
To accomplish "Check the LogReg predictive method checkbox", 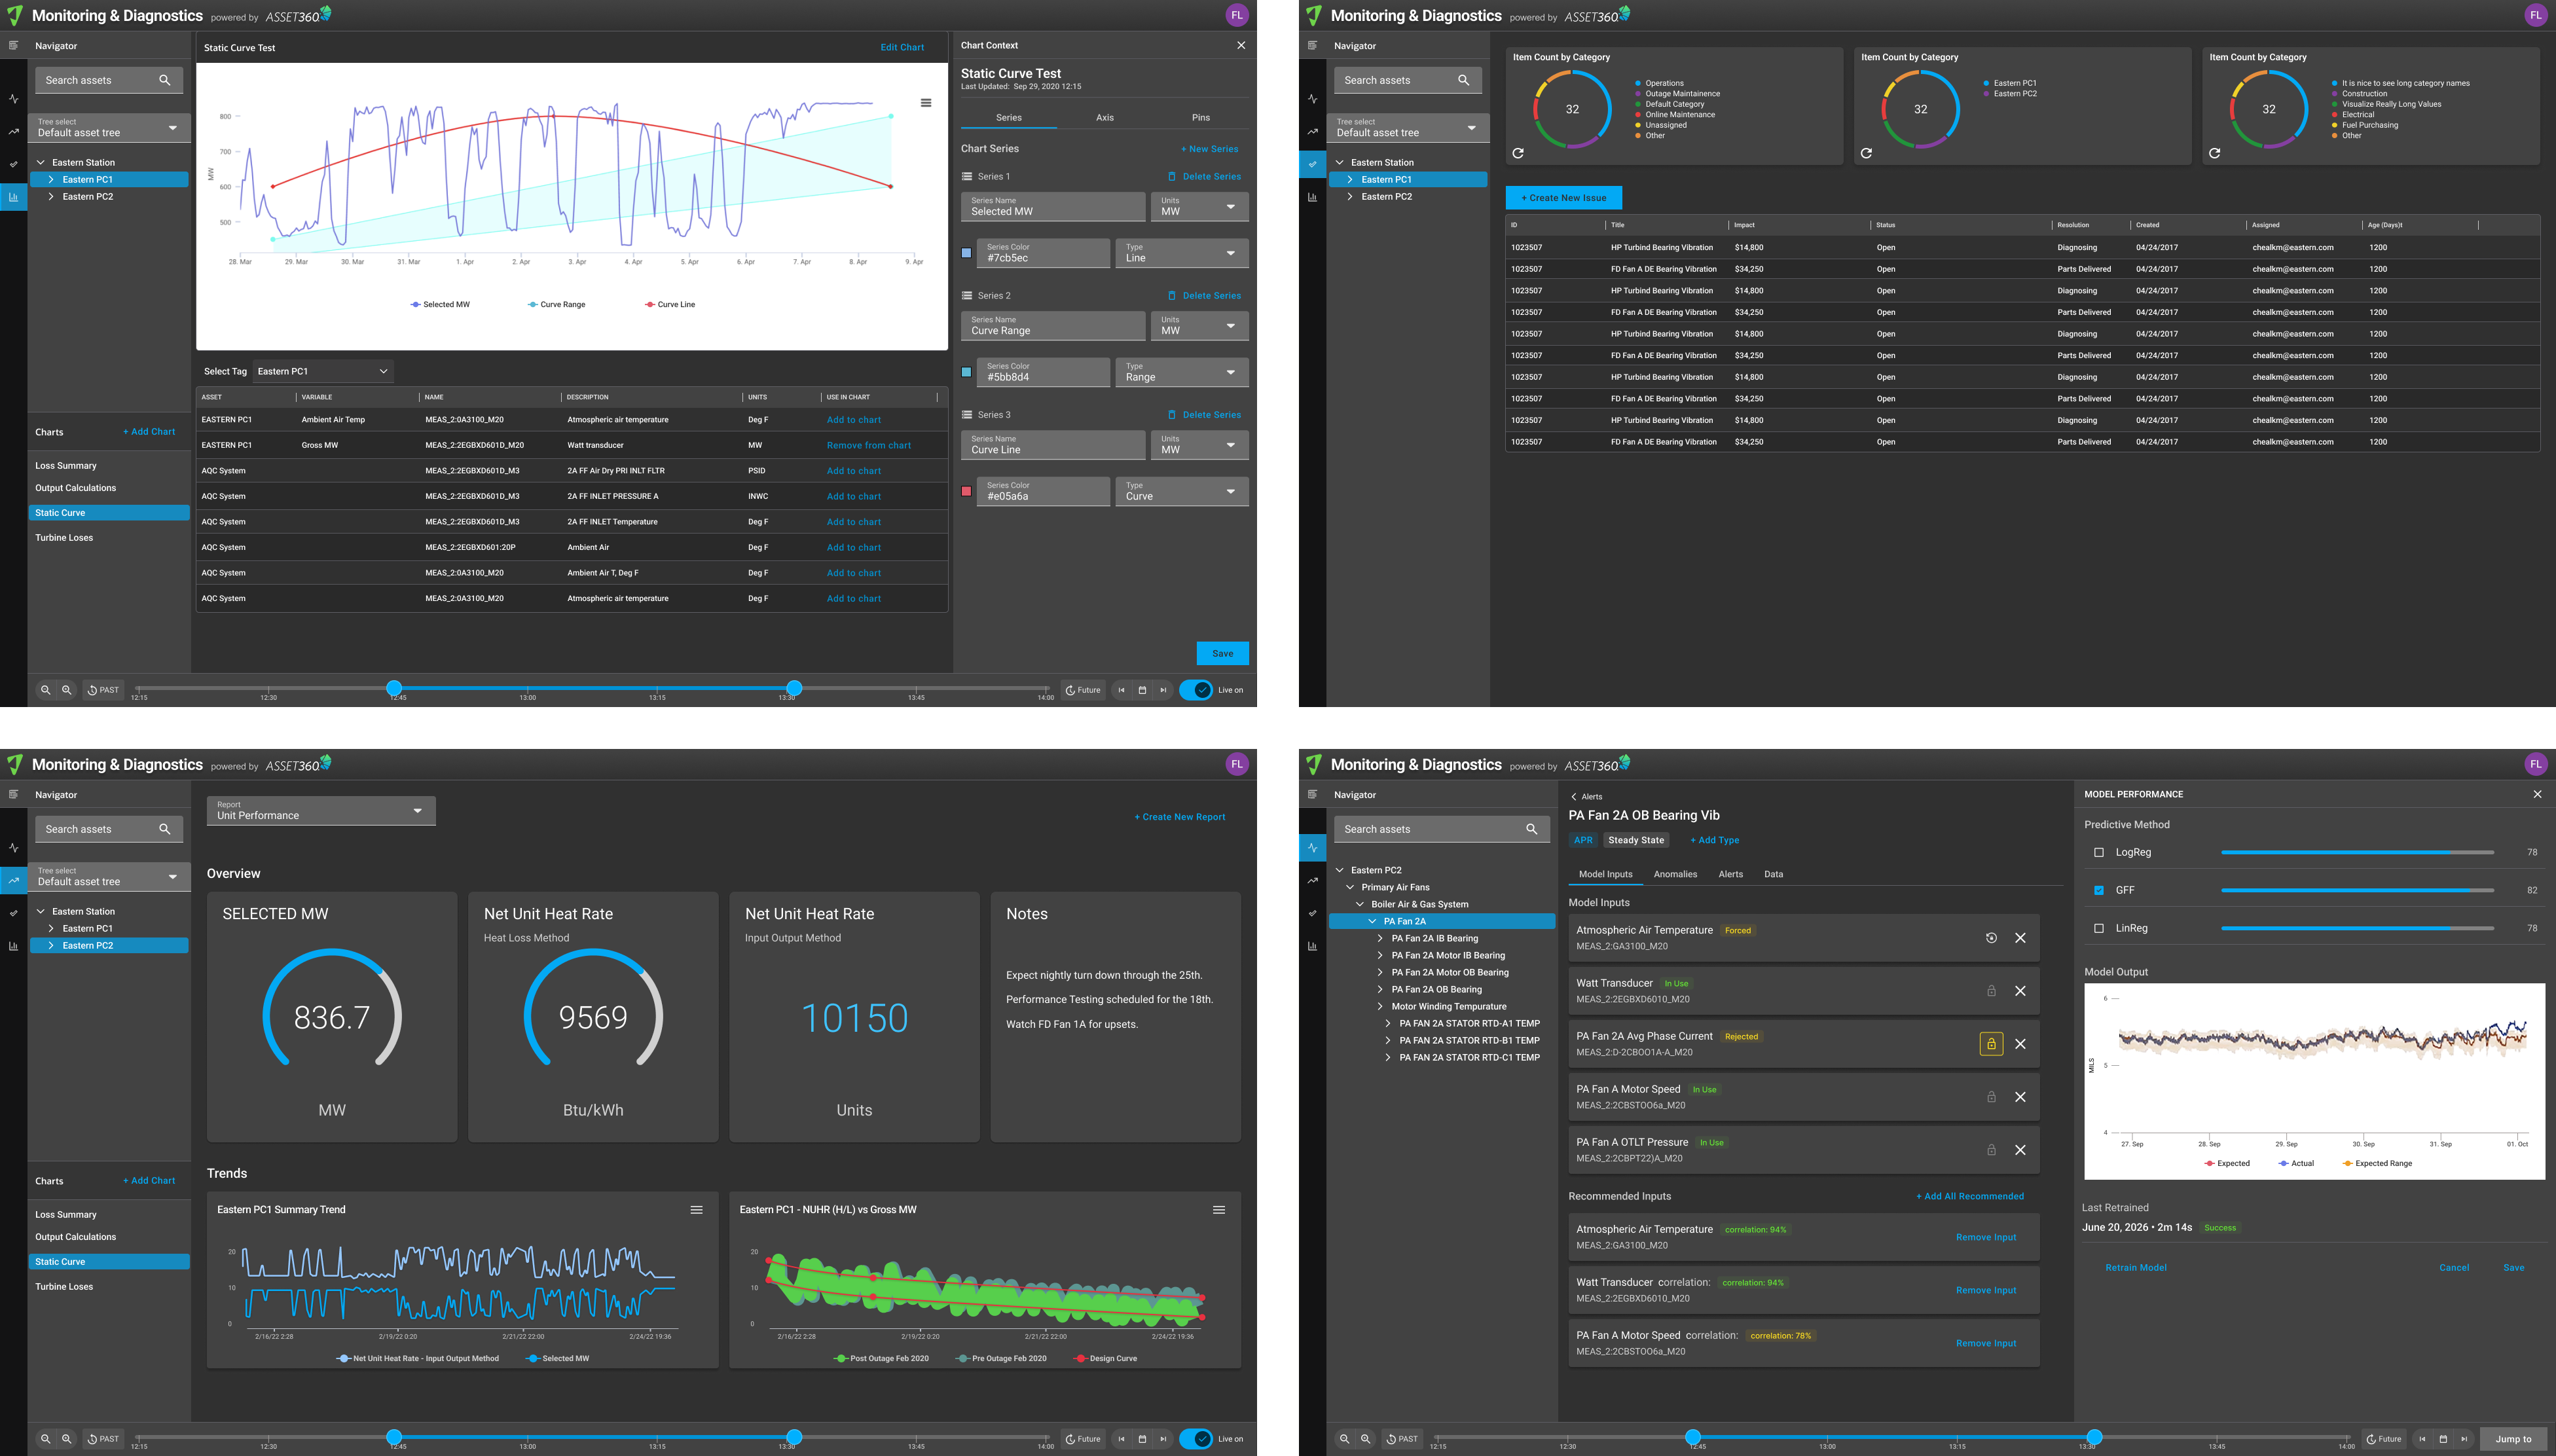I will (x=2098, y=852).
